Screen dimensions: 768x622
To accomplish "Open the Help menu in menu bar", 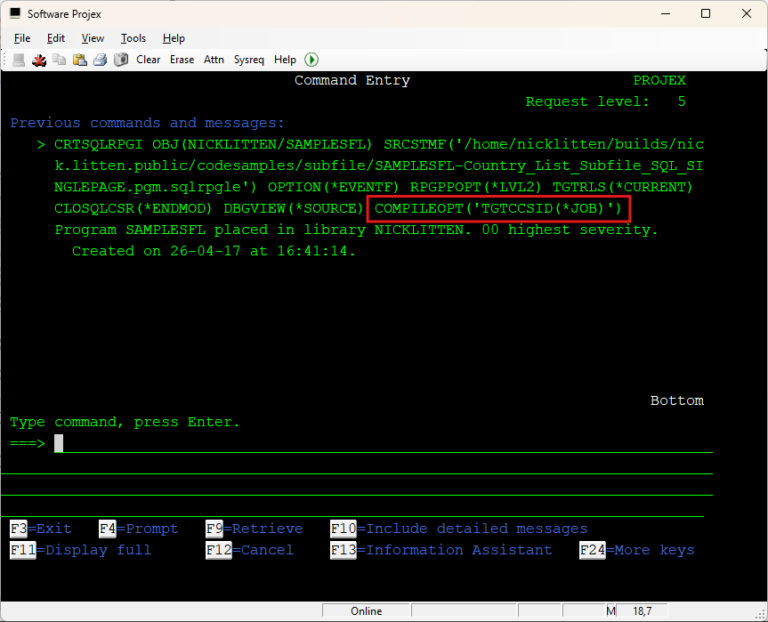I will (173, 38).
